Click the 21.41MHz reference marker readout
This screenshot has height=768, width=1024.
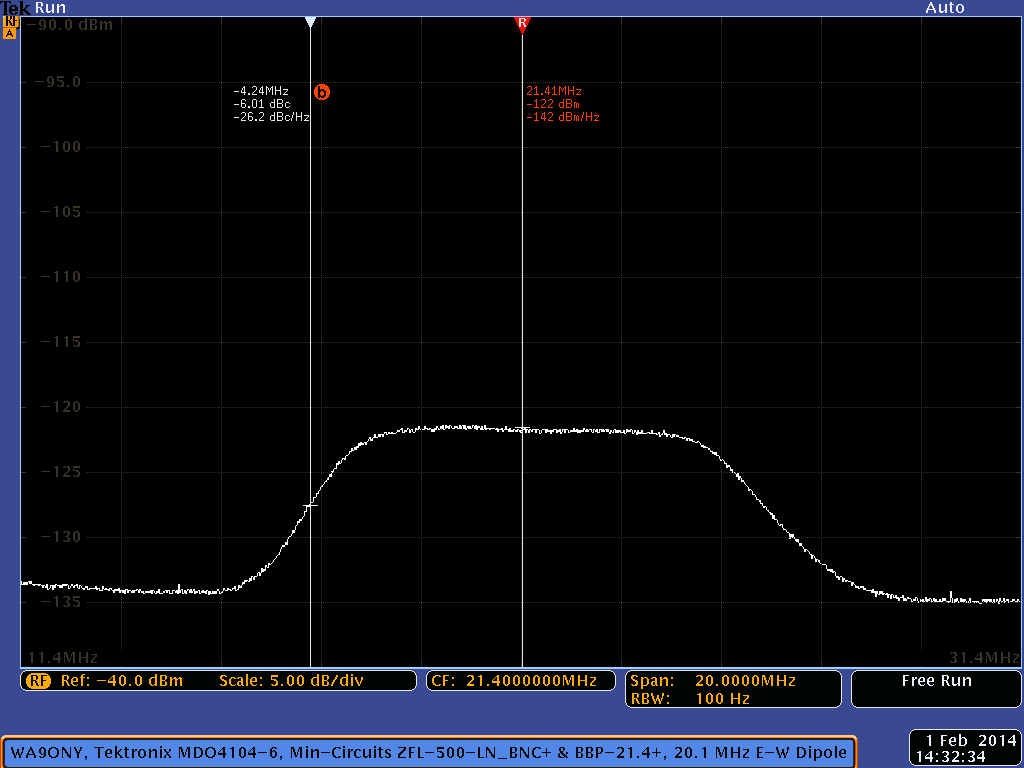[554, 91]
